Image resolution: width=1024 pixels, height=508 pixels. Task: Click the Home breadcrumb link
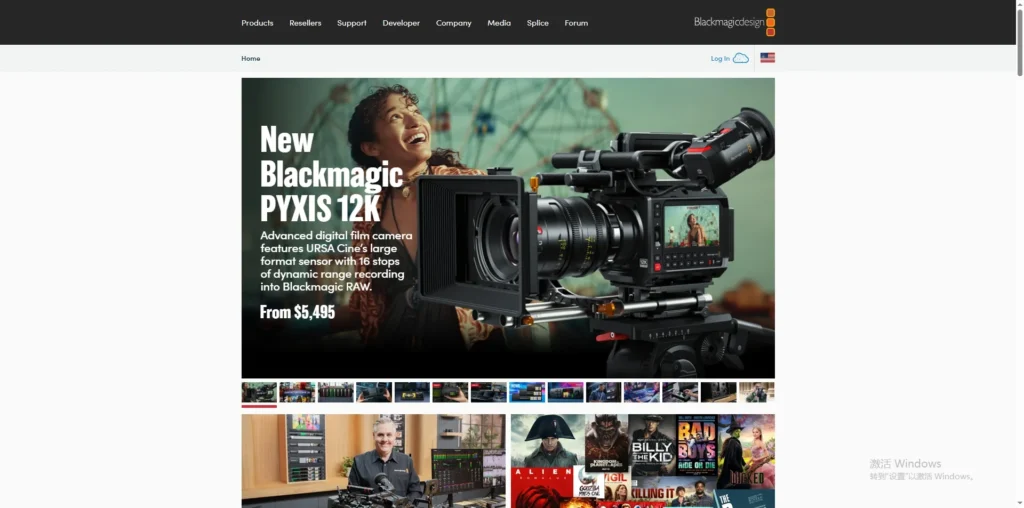click(250, 58)
